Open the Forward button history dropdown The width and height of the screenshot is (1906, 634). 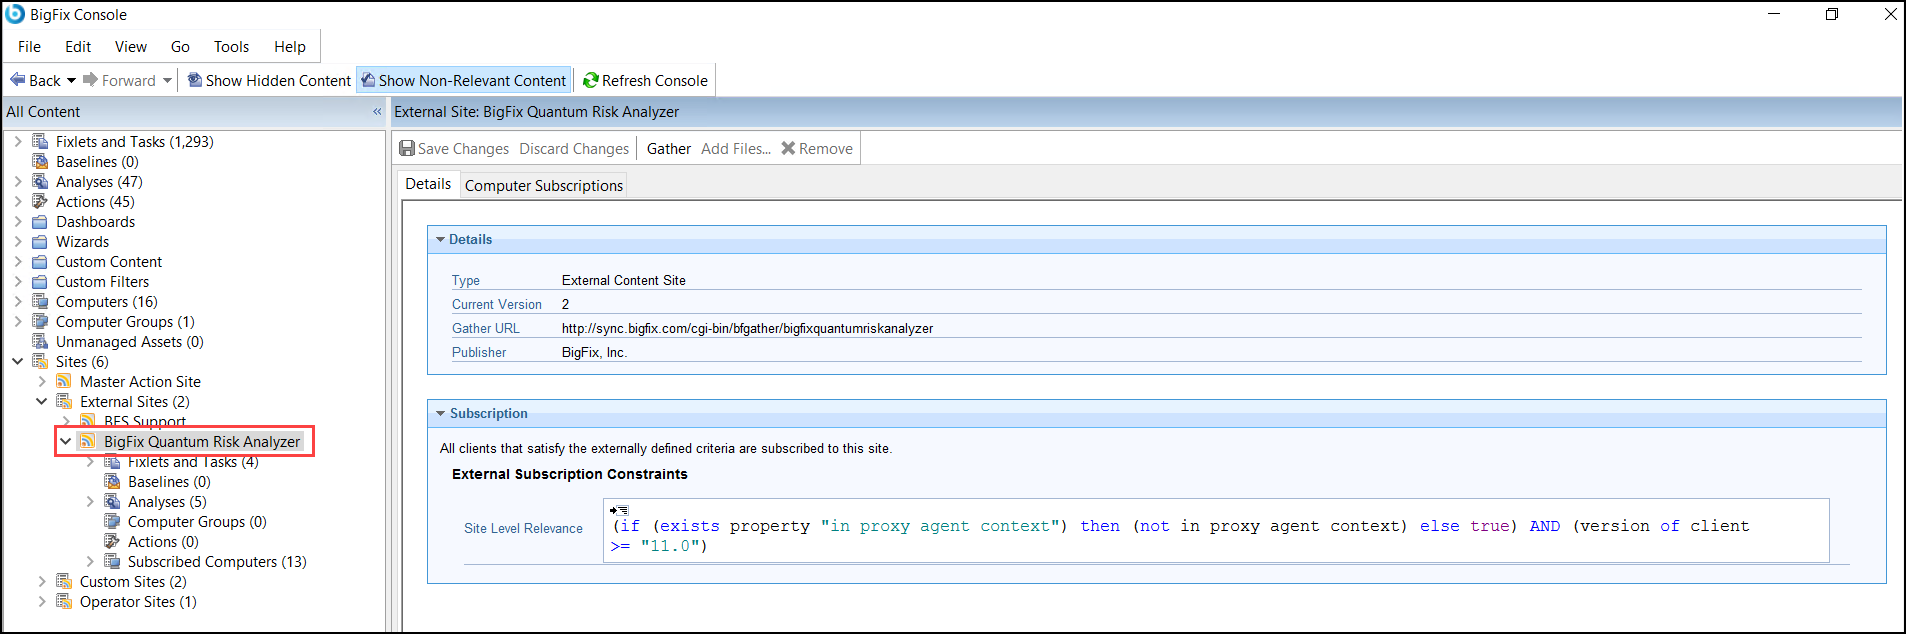[x=167, y=81]
